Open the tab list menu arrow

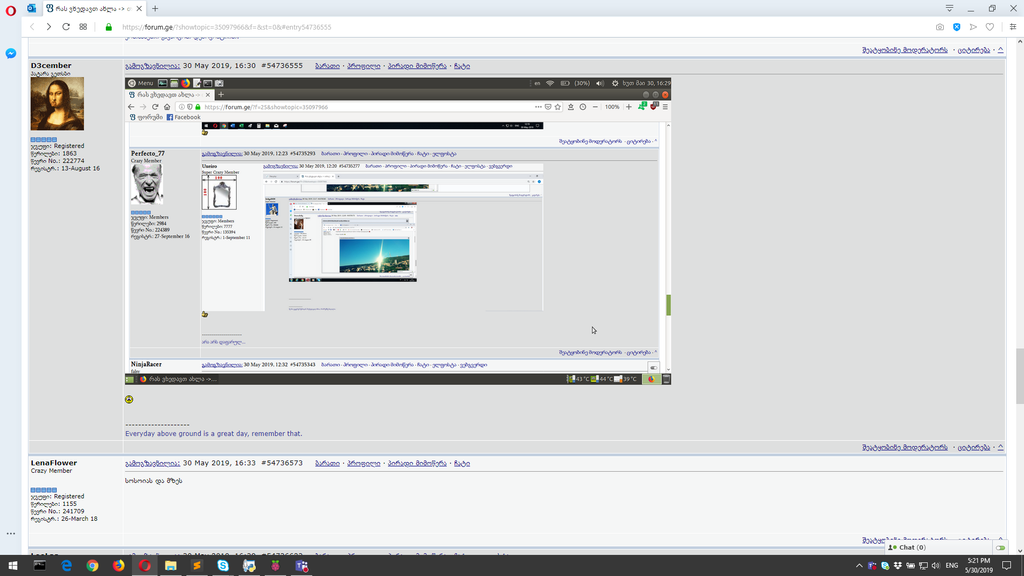click(949, 8)
